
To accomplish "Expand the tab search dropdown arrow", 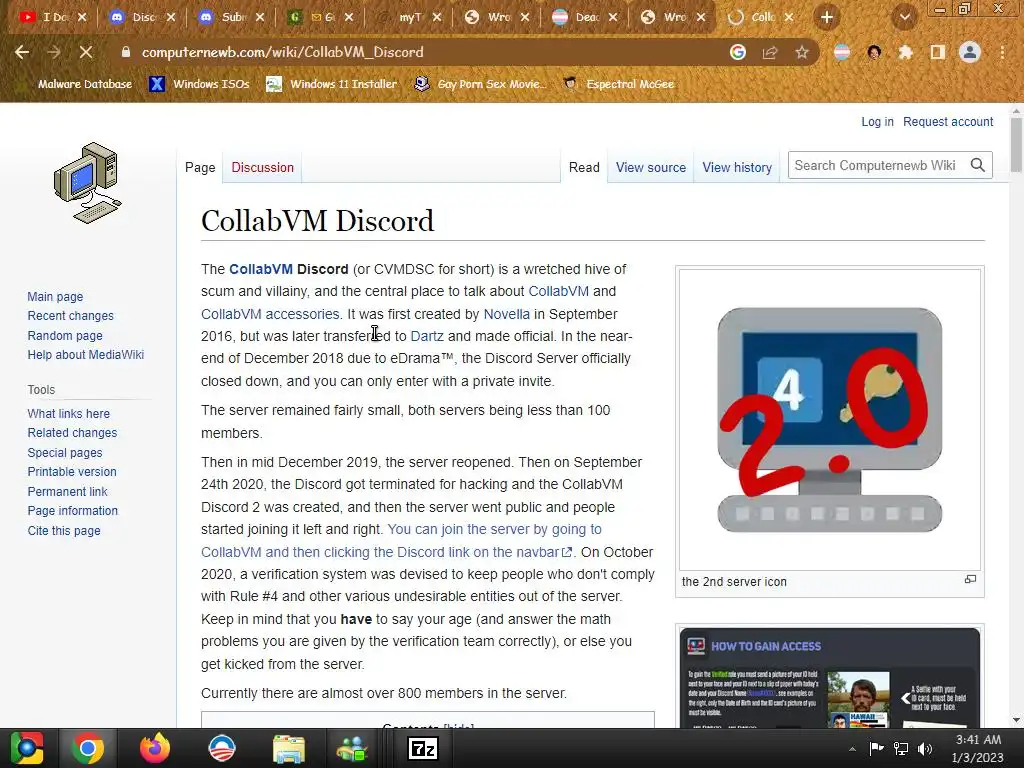I will click(x=905, y=18).
